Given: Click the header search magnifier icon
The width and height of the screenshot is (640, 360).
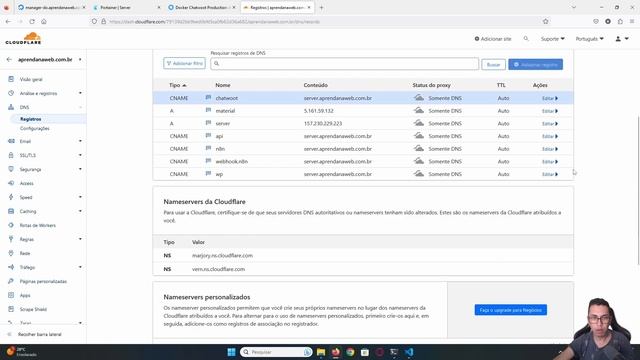Looking at the screenshot, I should (526, 38).
